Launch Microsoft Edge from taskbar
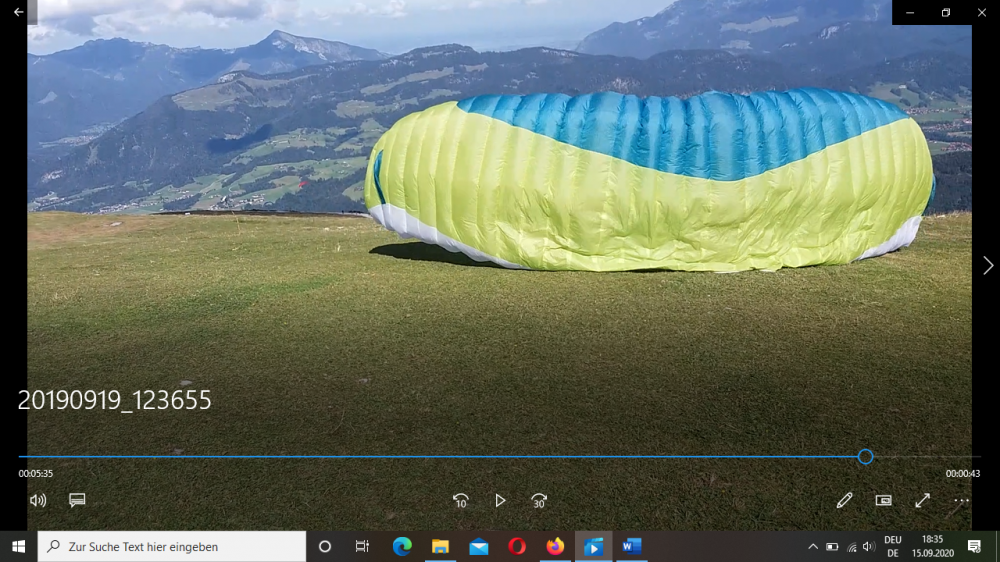The height and width of the screenshot is (562, 1000). pos(402,547)
